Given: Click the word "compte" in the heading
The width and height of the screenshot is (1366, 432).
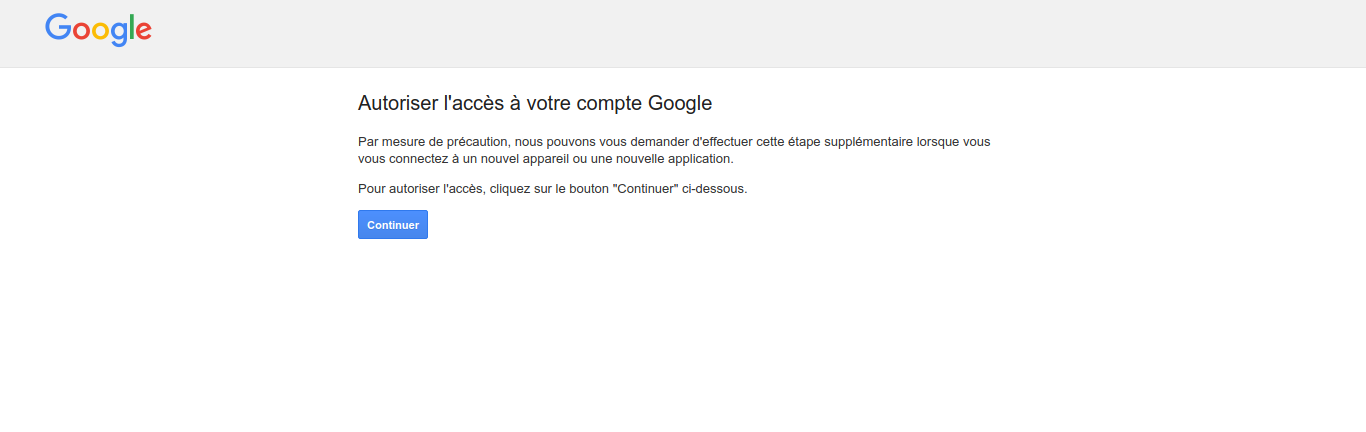Looking at the screenshot, I should click(x=612, y=104).
